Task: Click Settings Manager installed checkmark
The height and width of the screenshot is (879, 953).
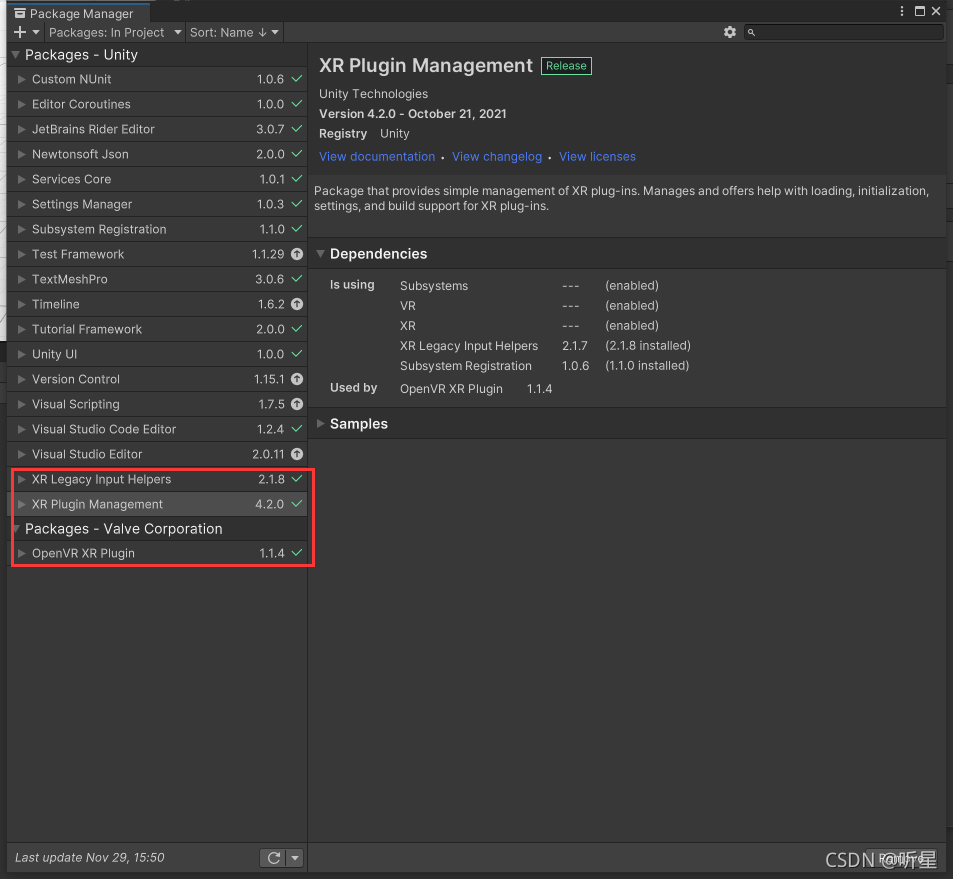Action: pos(297,204)
